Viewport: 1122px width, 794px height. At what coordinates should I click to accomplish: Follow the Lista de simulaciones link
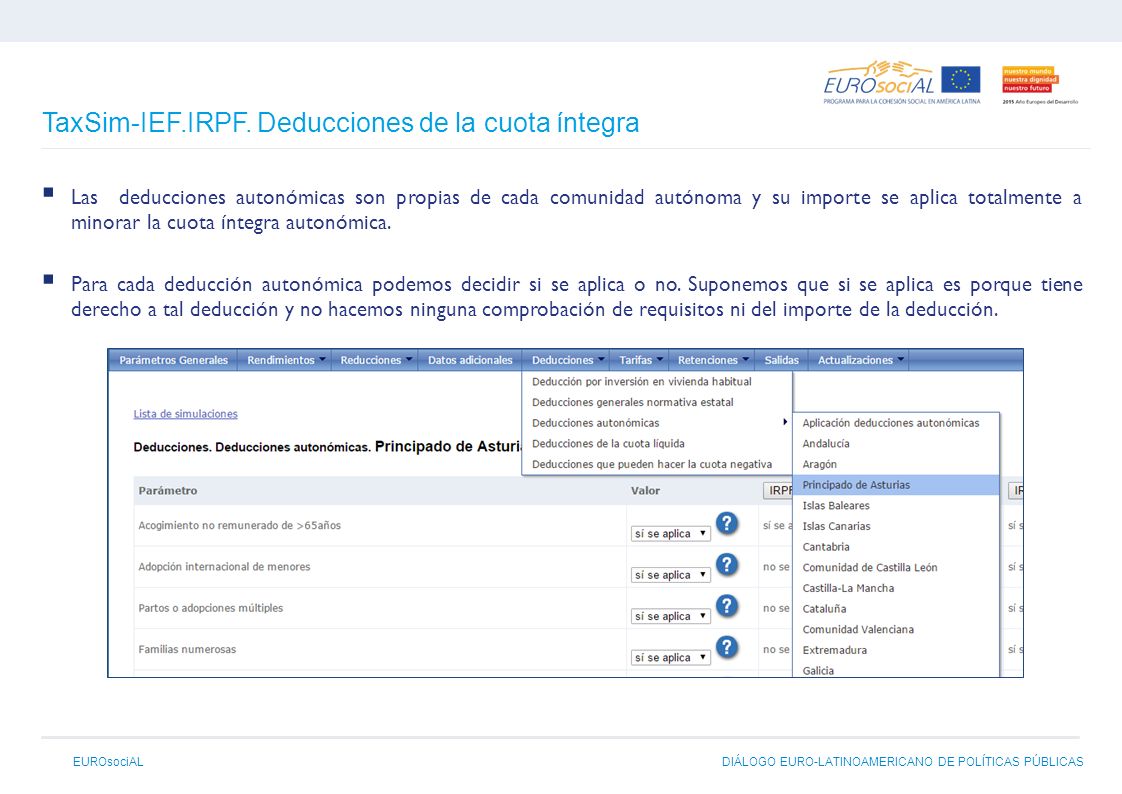[x=185, y=414]
